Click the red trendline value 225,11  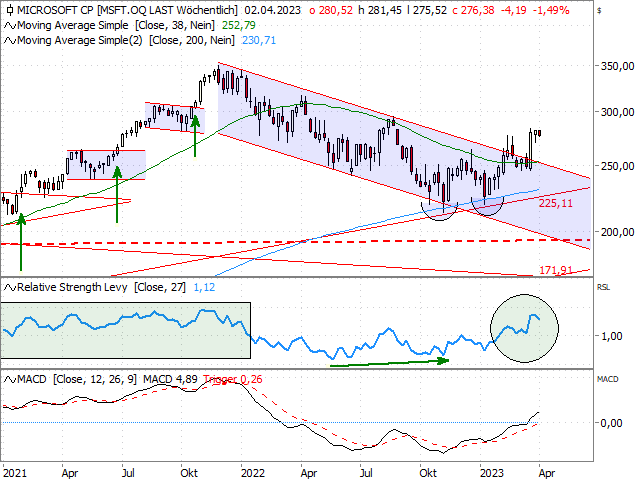[556, 203]
